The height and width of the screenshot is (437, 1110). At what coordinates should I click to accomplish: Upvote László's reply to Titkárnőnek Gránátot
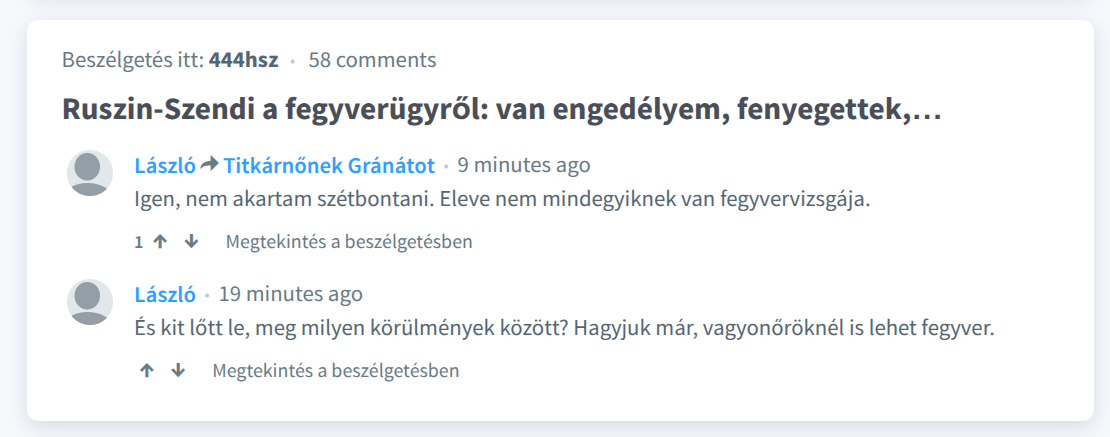[160, 242]
